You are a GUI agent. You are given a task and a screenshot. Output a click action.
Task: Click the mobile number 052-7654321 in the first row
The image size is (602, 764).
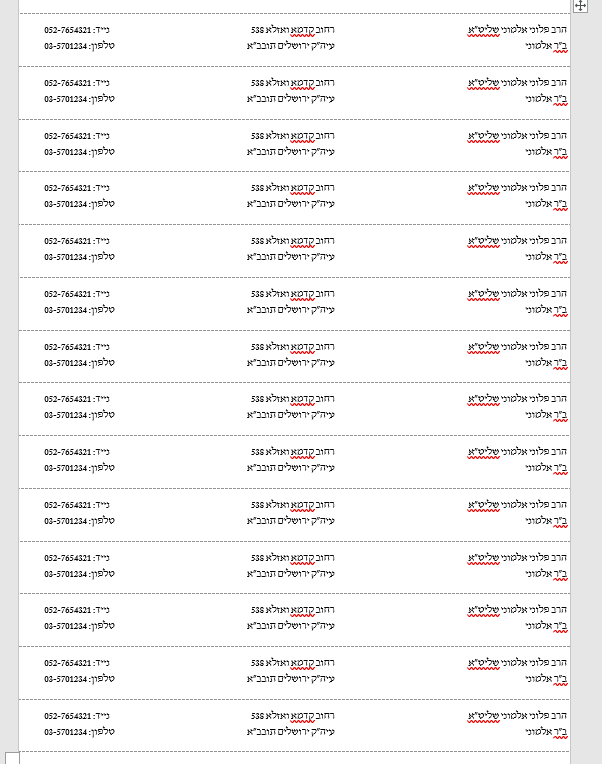click(x=68, y=30)
